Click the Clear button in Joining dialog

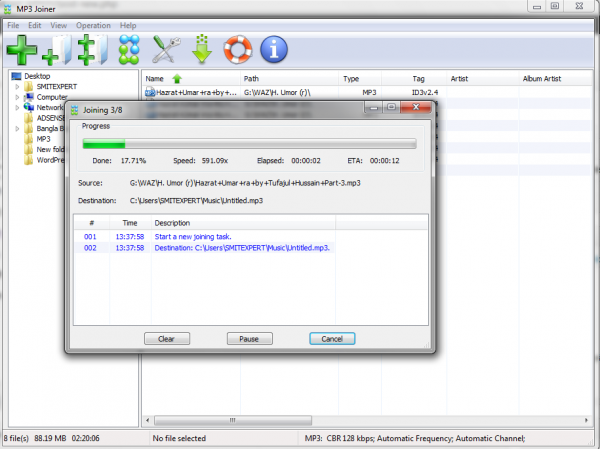(167, 339)
